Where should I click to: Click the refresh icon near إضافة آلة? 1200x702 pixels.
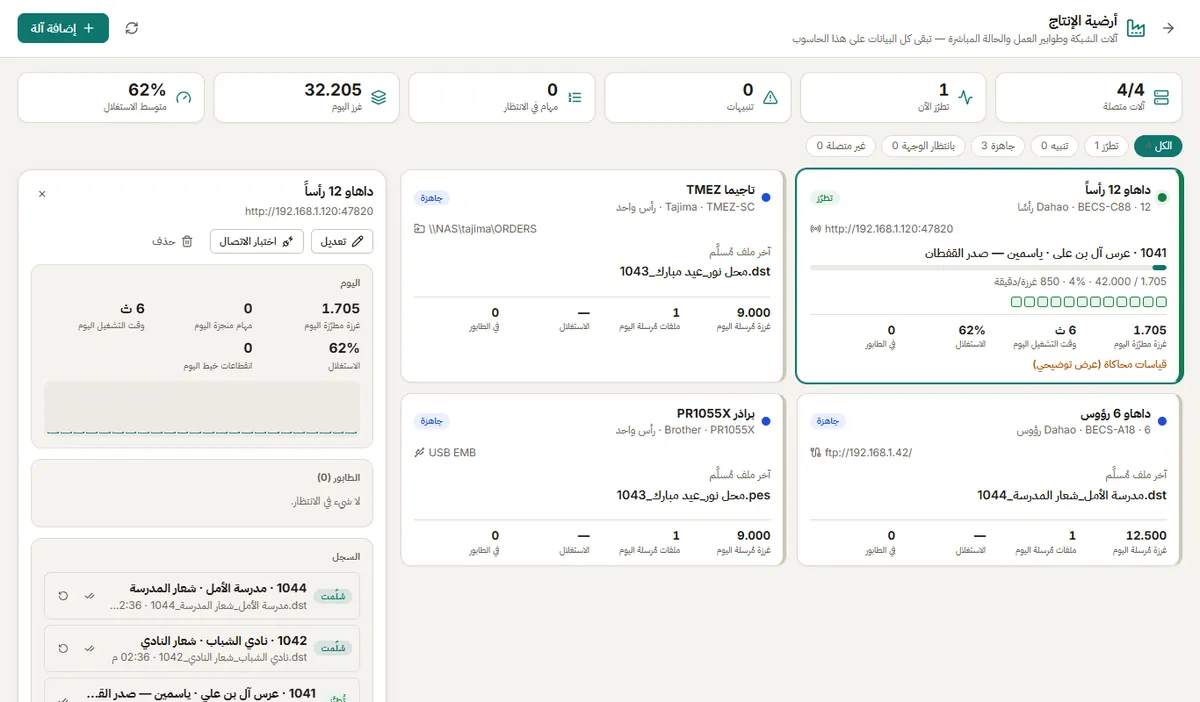pyautogui.click(x=132, y=28)
